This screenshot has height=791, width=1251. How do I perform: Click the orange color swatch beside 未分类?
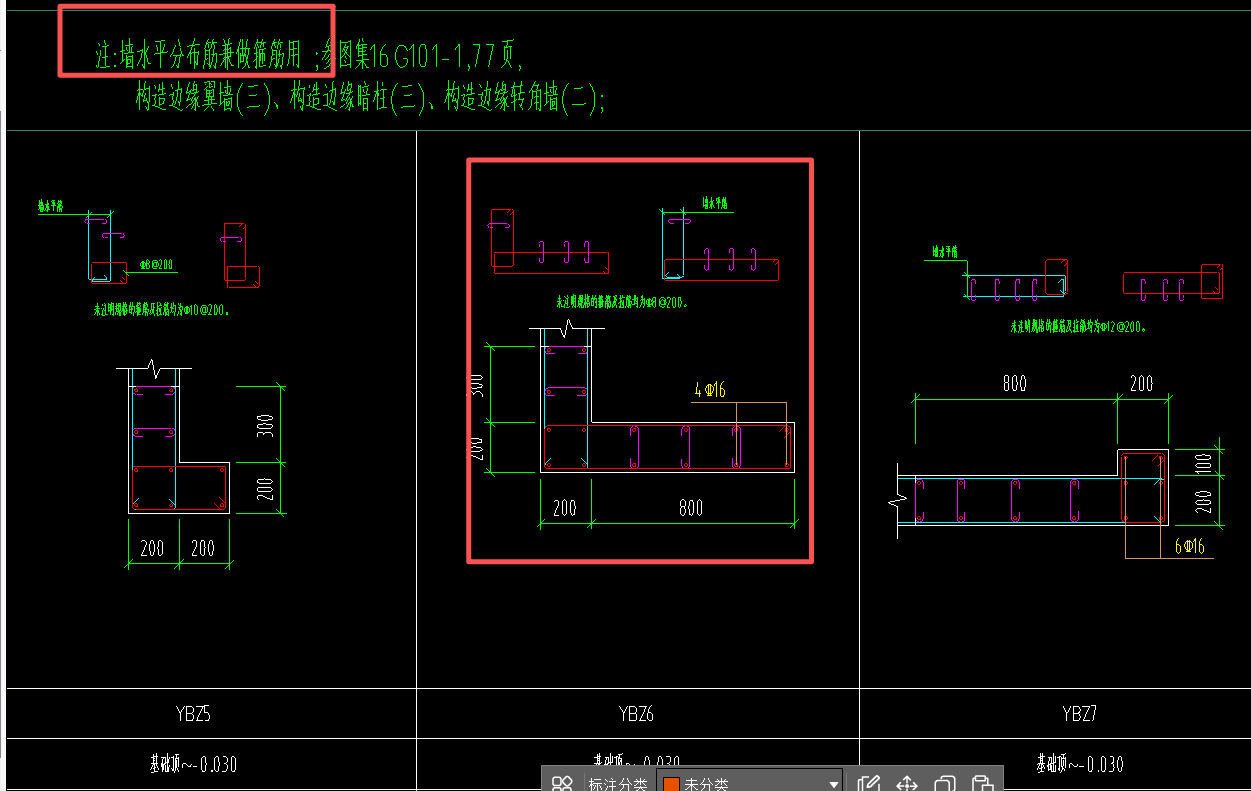click(672, 785)
